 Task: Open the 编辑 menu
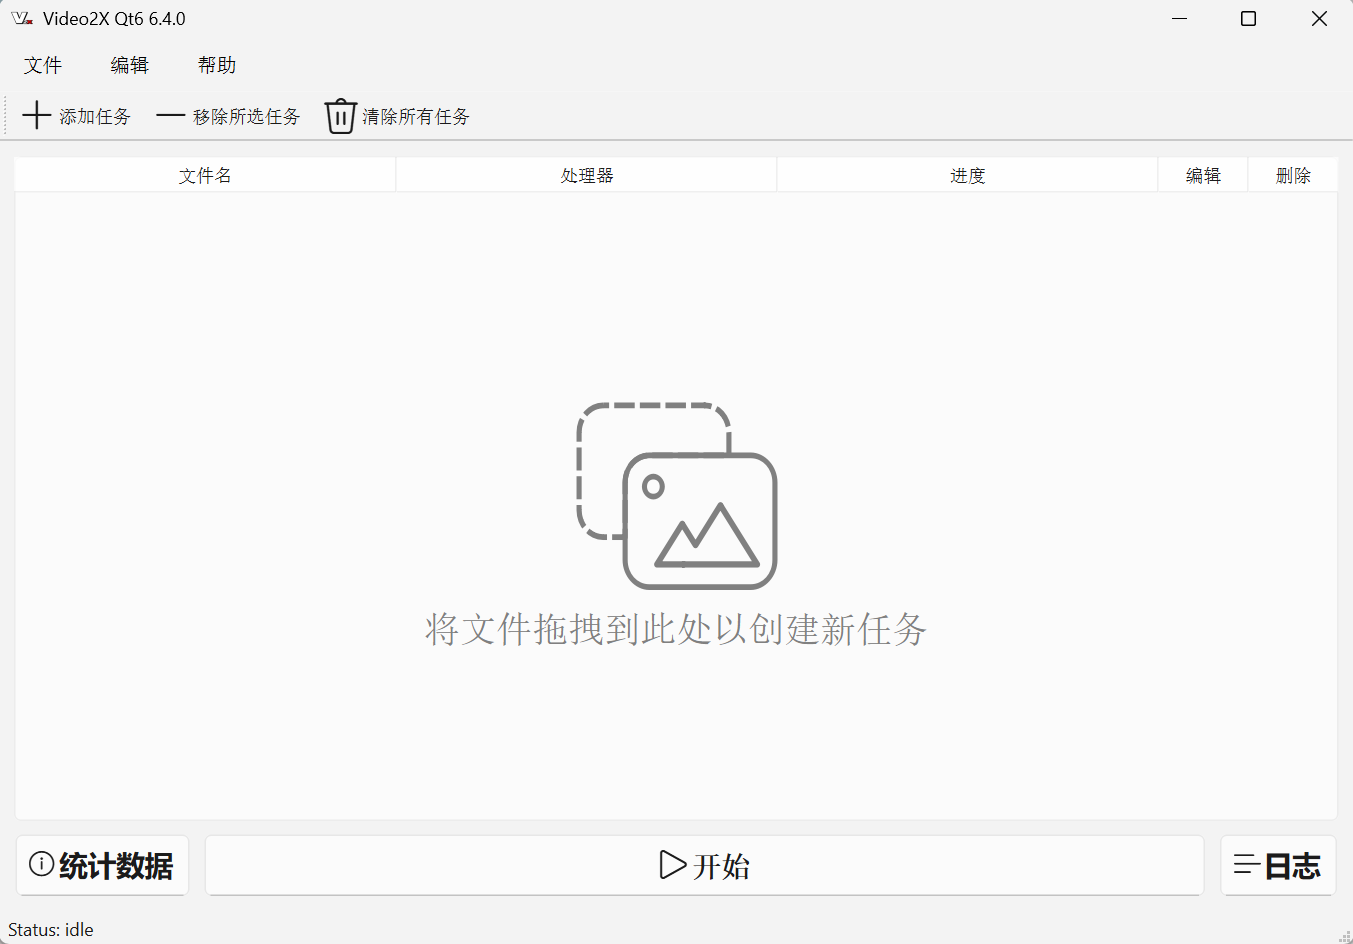pyautogui.click(x=129, y=64)
